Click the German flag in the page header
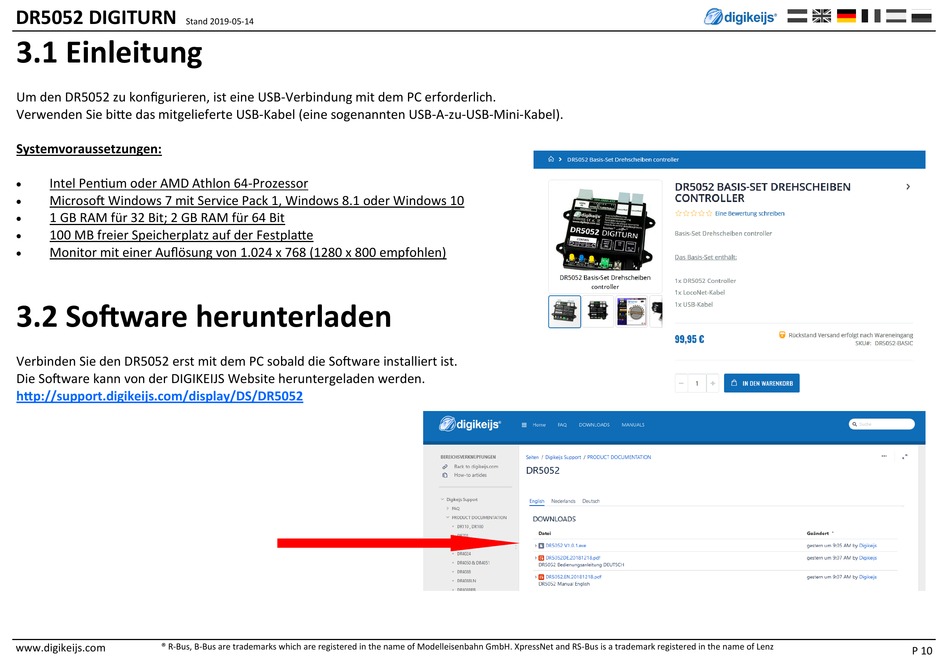Image resolution: width=950 pixels, height=660 pixels. pyautogui.click(x=846, y=16)
